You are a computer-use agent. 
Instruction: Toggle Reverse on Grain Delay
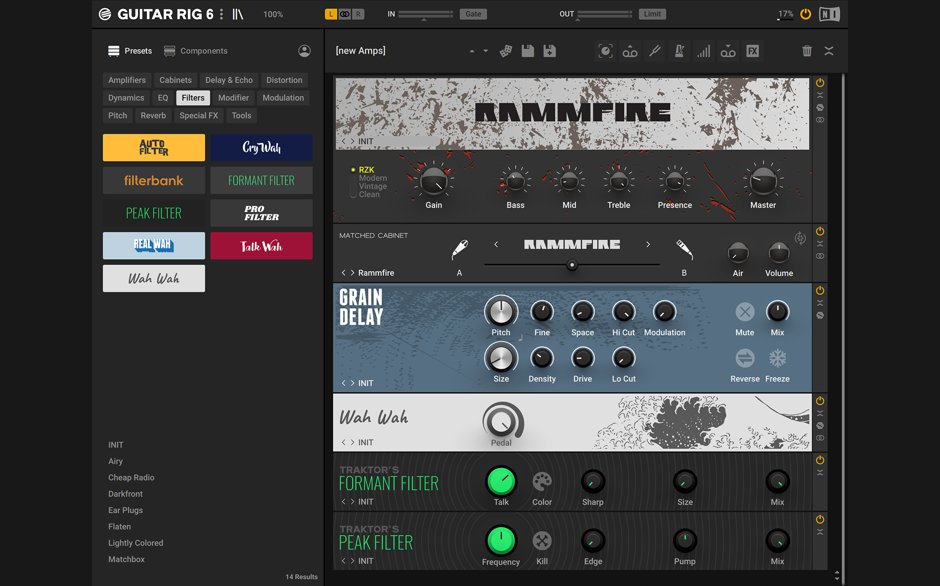click(x=745, y=359)
